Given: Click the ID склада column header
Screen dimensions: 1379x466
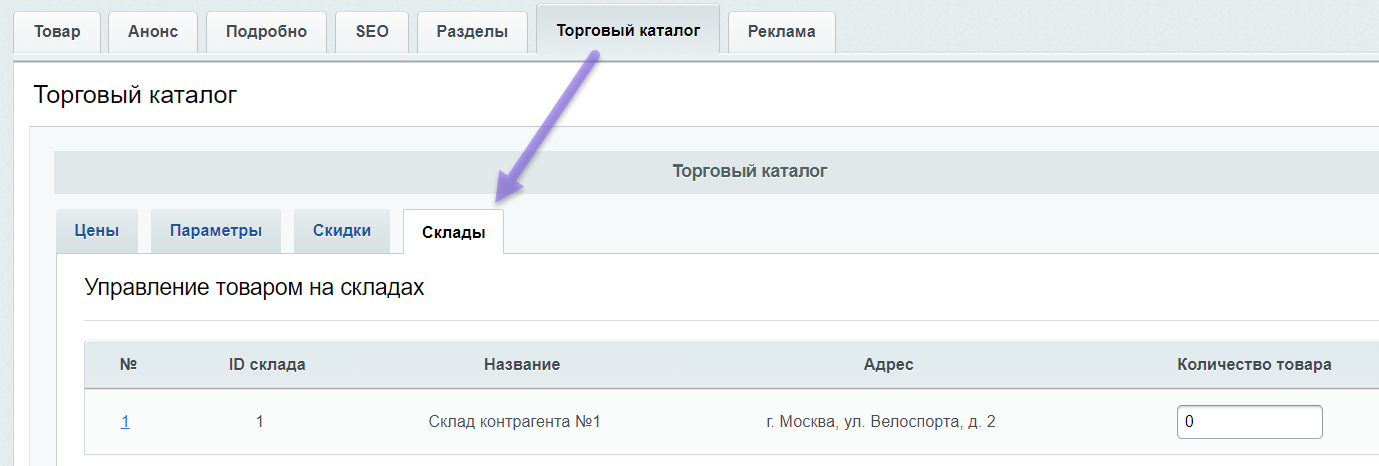Looking at the screenshot, I should pyautogui.click(x=267, y=365).
